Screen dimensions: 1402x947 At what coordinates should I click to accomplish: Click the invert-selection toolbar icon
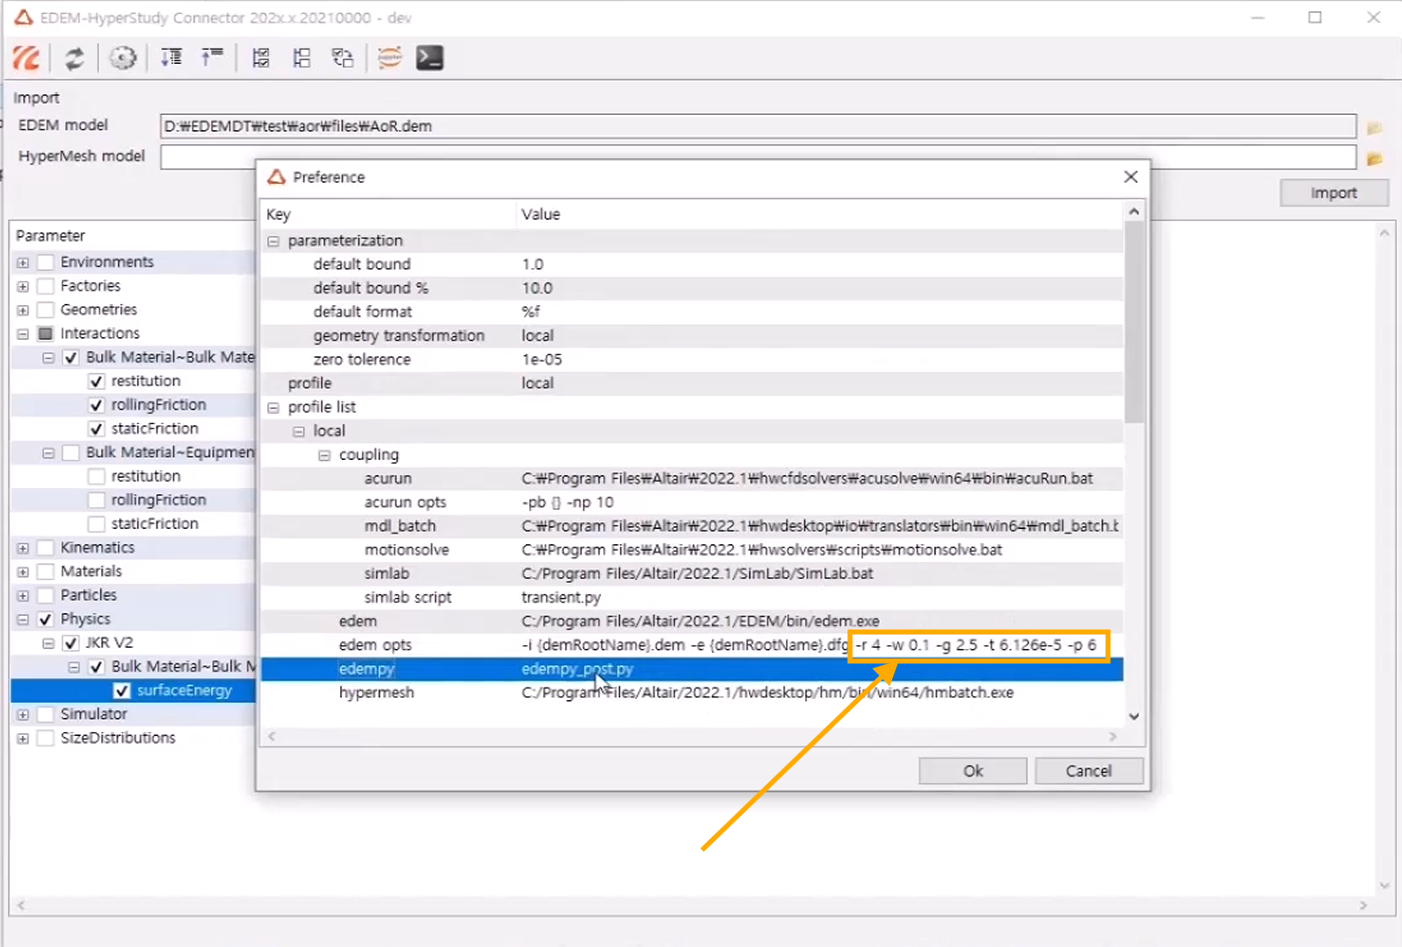[x=342, y=58]
